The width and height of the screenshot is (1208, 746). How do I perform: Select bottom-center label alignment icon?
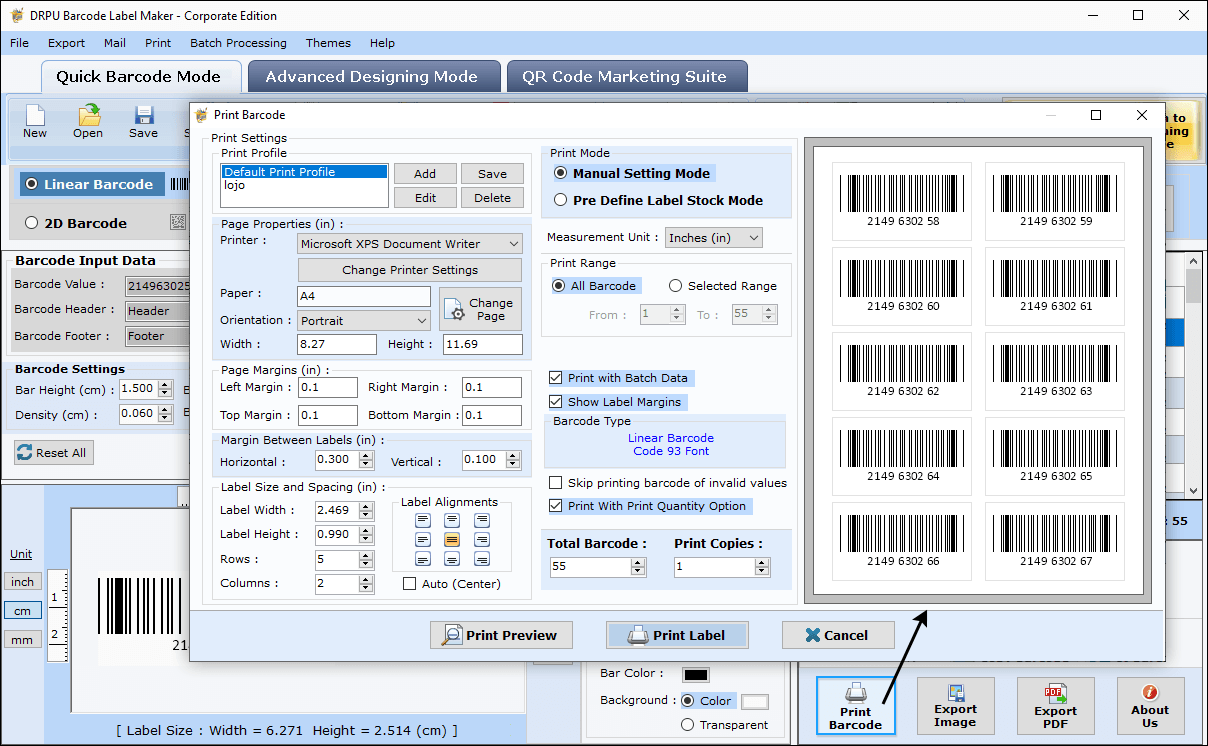pyautogui.click(x=452, y=559)
